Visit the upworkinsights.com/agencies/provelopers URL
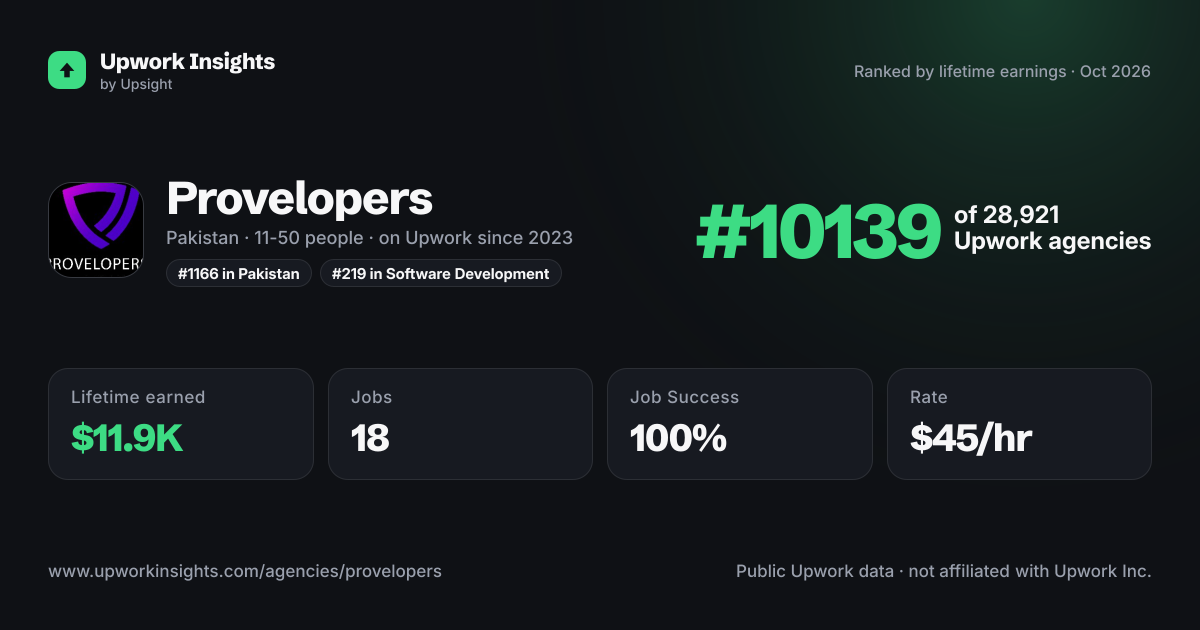 click(245, 571)
